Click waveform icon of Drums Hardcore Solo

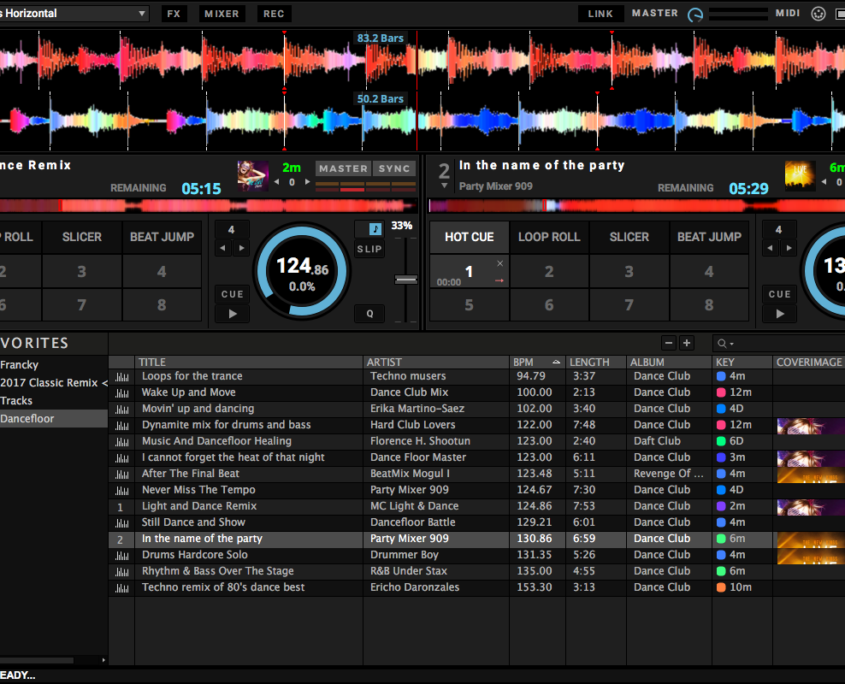(122, 555)
